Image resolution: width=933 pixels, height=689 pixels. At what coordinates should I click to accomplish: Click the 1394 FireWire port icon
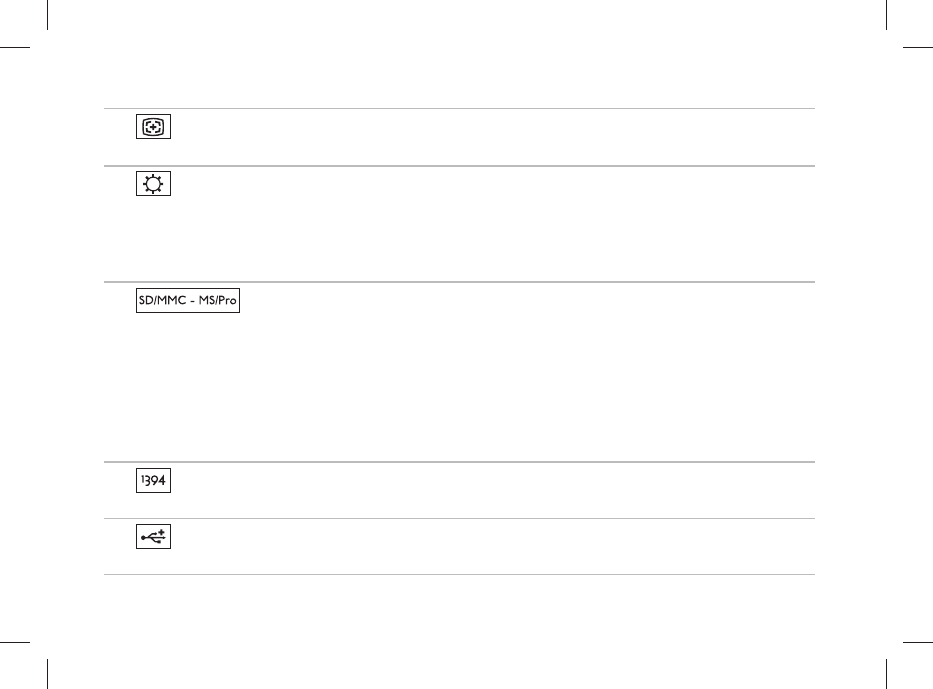[x=154, y=480]
